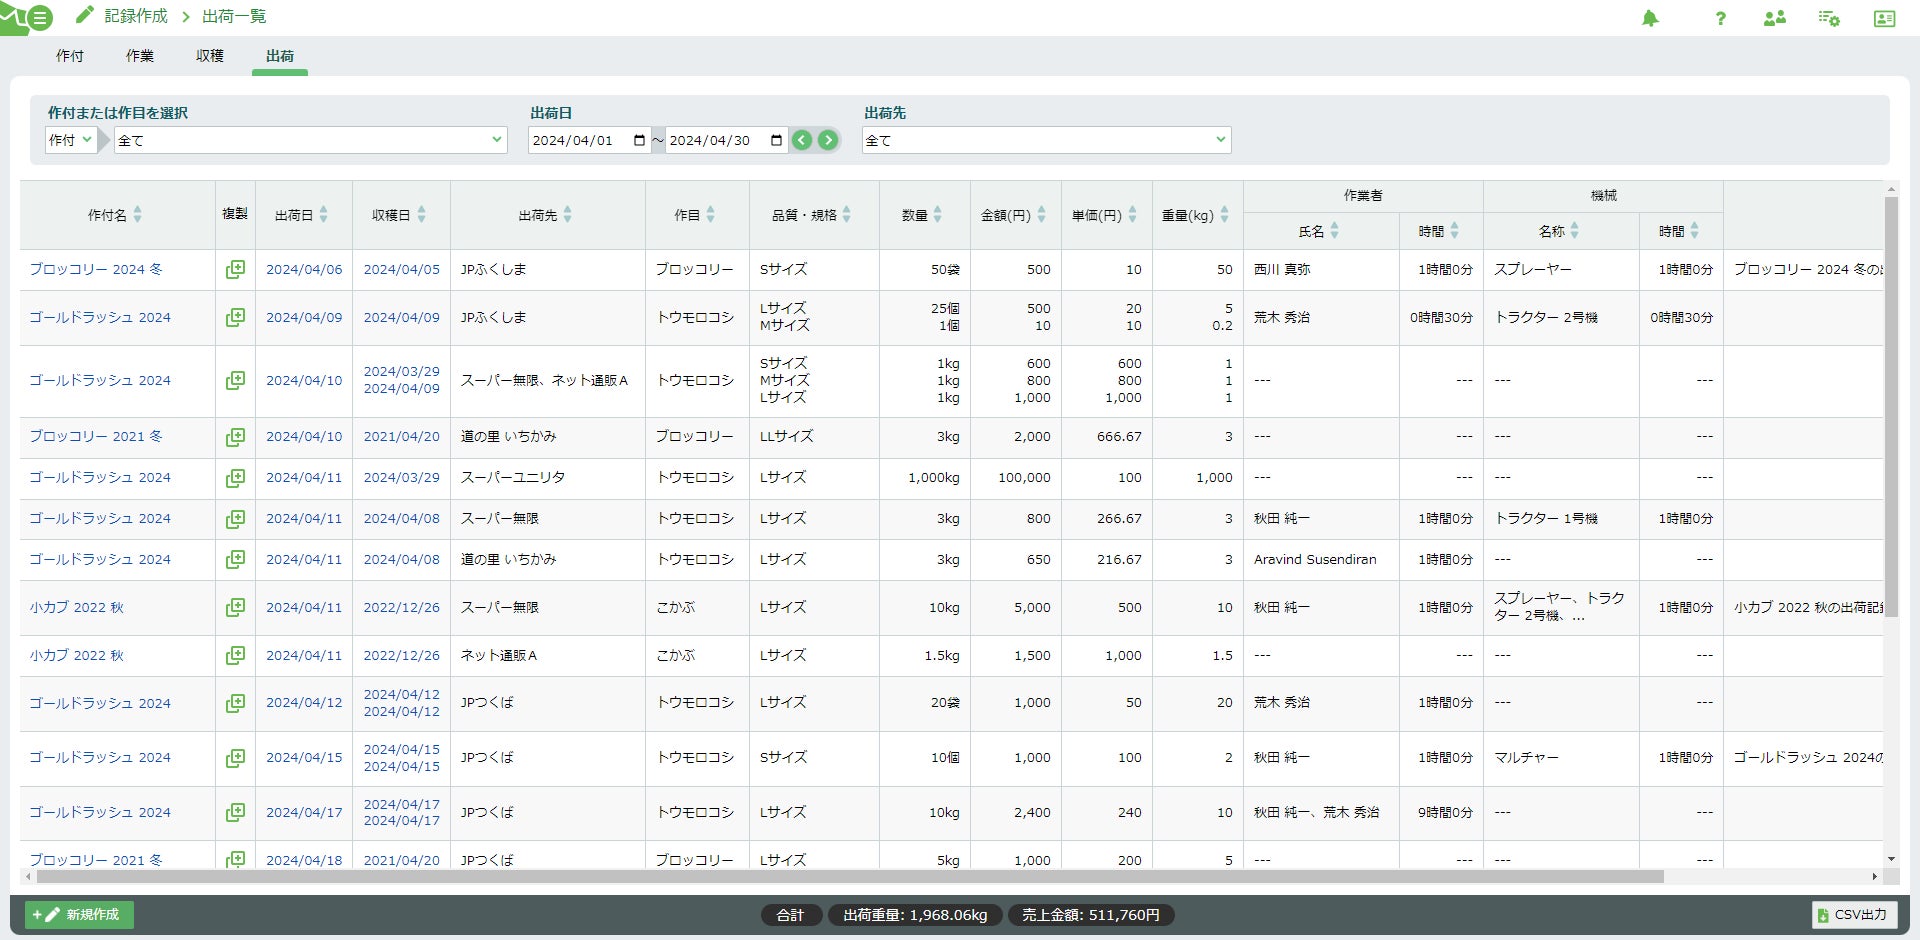This screenshot has width=1920, height=940.
Task: Expand the 出荷先 filter dropdown
Action: (1046, 140)
